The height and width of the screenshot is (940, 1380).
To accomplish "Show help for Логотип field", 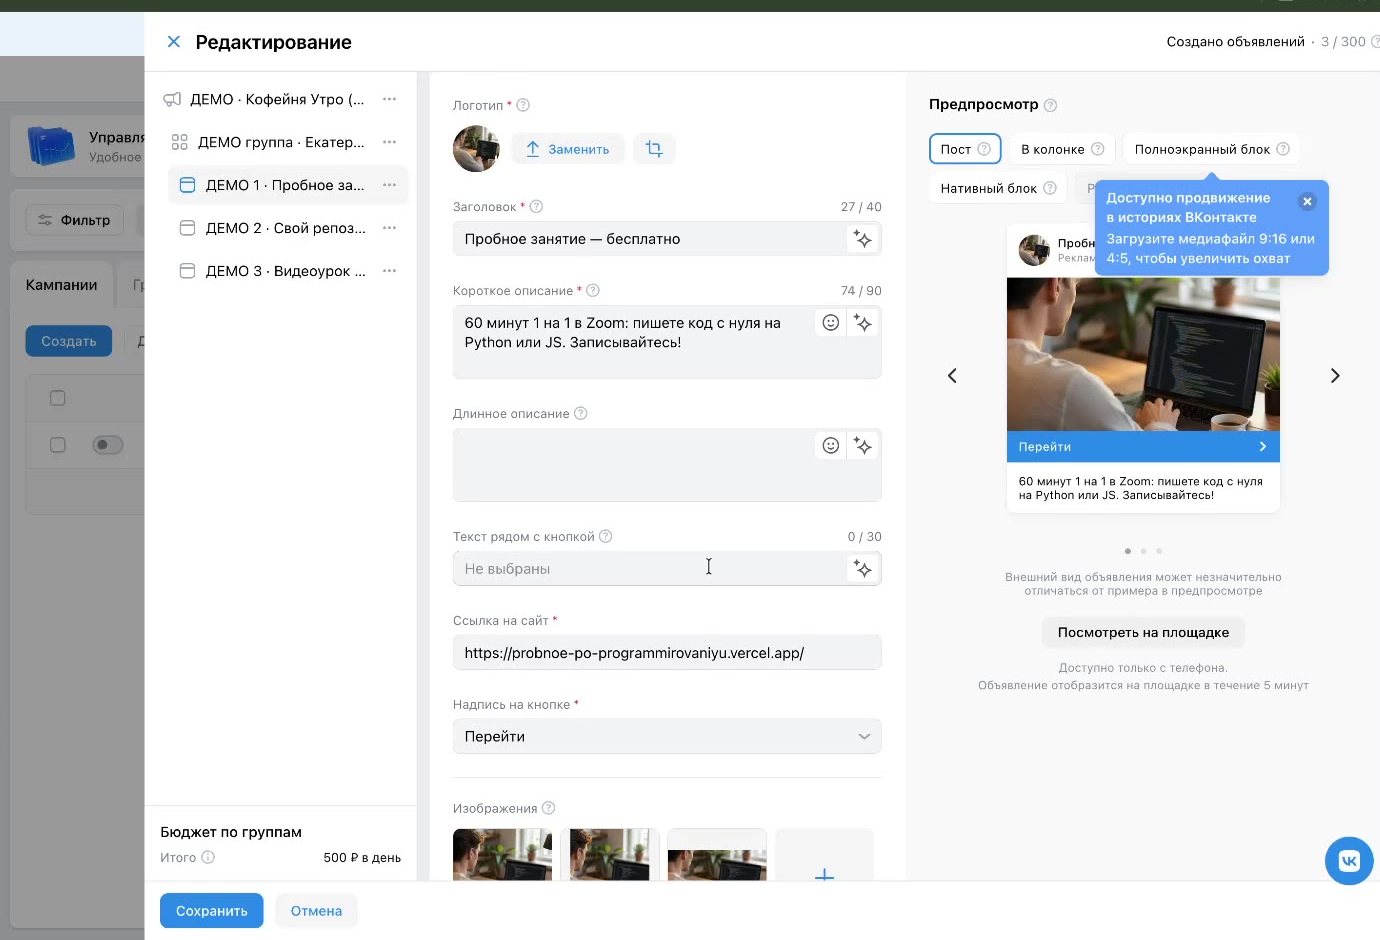I will pyautogui.click(x=523, y=105).
